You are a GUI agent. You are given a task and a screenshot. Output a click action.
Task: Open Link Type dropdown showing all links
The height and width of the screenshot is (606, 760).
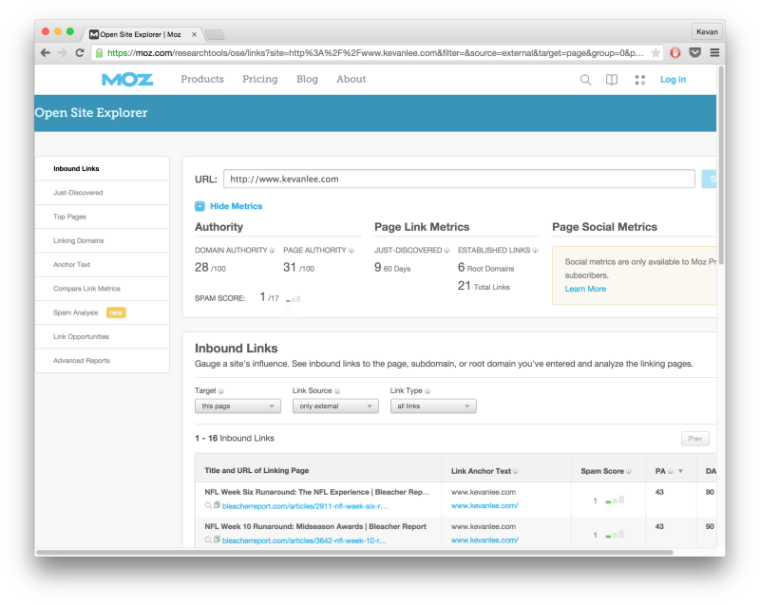(433, 406)
